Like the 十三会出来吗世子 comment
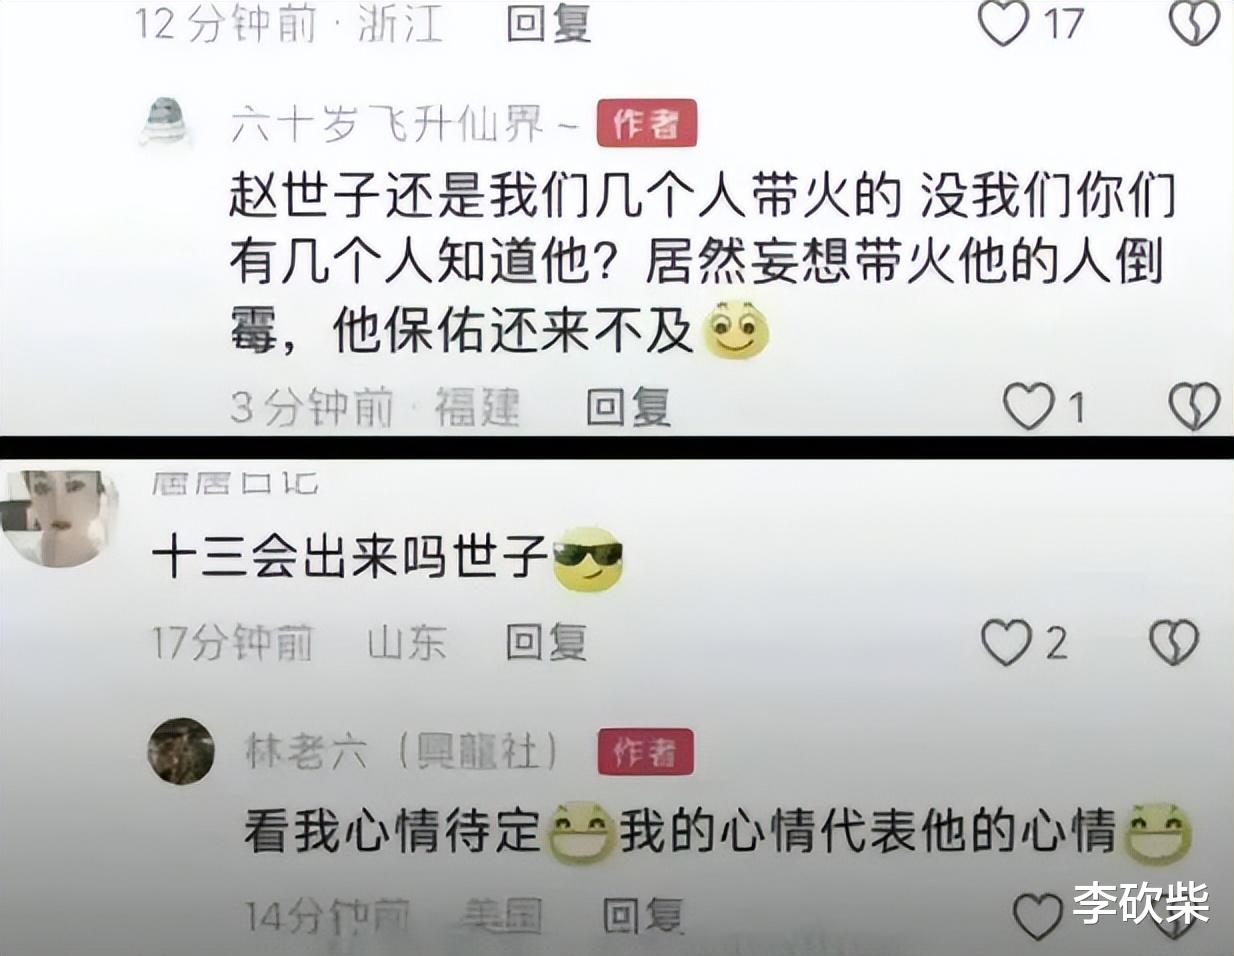1234x956 pixels. [1006, 642]
